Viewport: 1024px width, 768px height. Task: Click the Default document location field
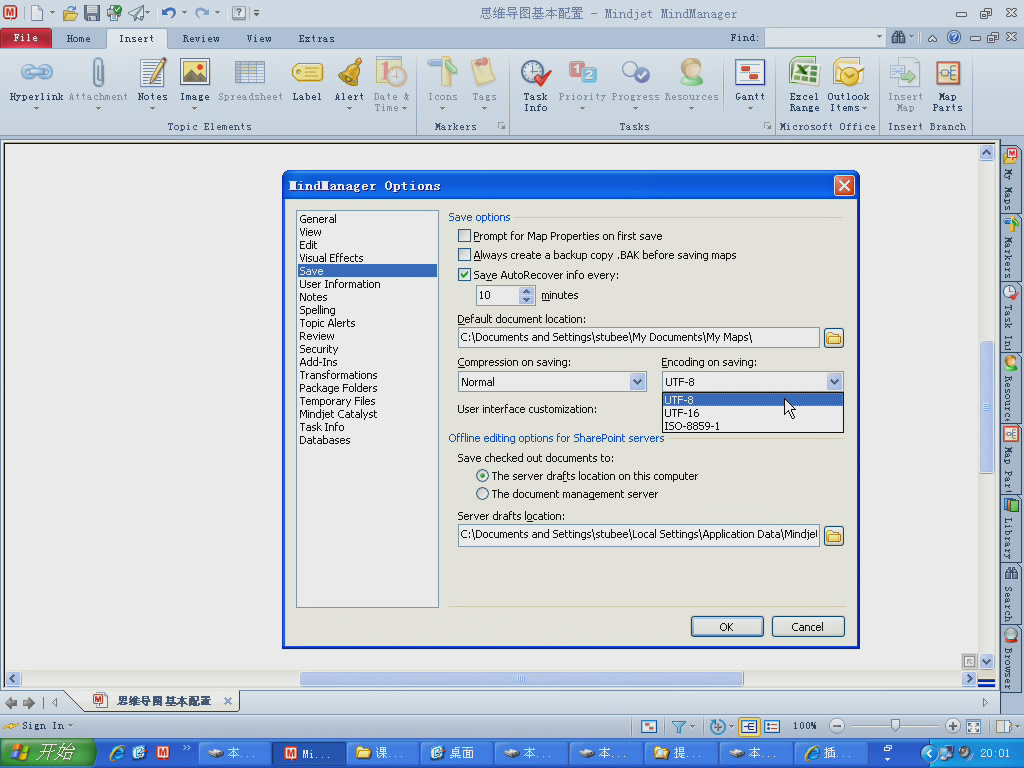(638, 338)
